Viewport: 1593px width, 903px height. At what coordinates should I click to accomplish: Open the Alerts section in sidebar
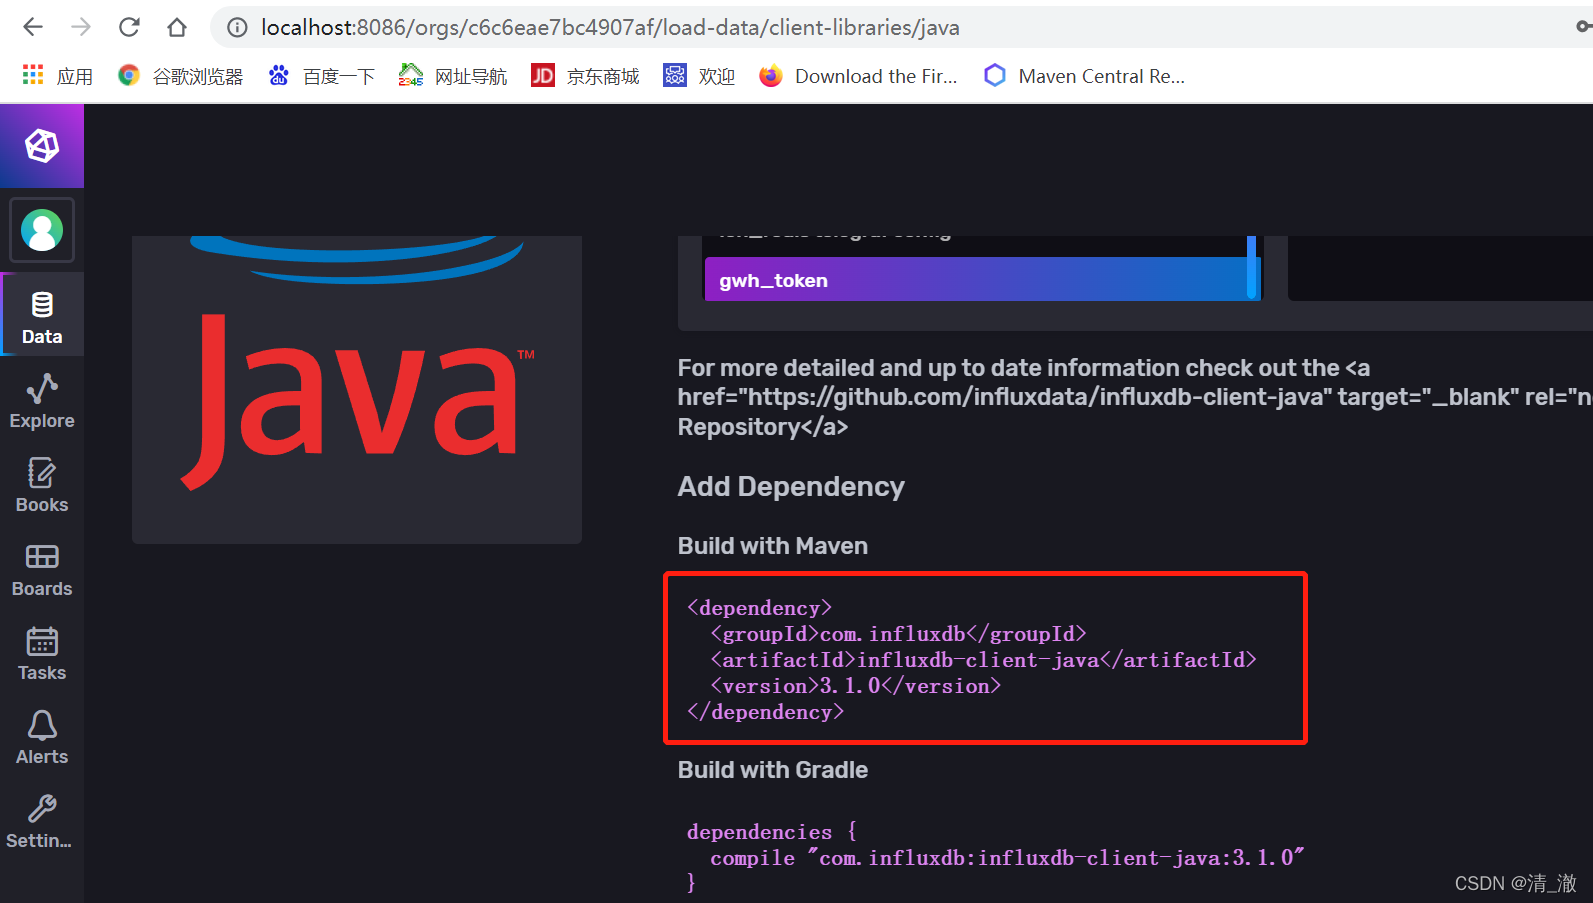point(42,736)
